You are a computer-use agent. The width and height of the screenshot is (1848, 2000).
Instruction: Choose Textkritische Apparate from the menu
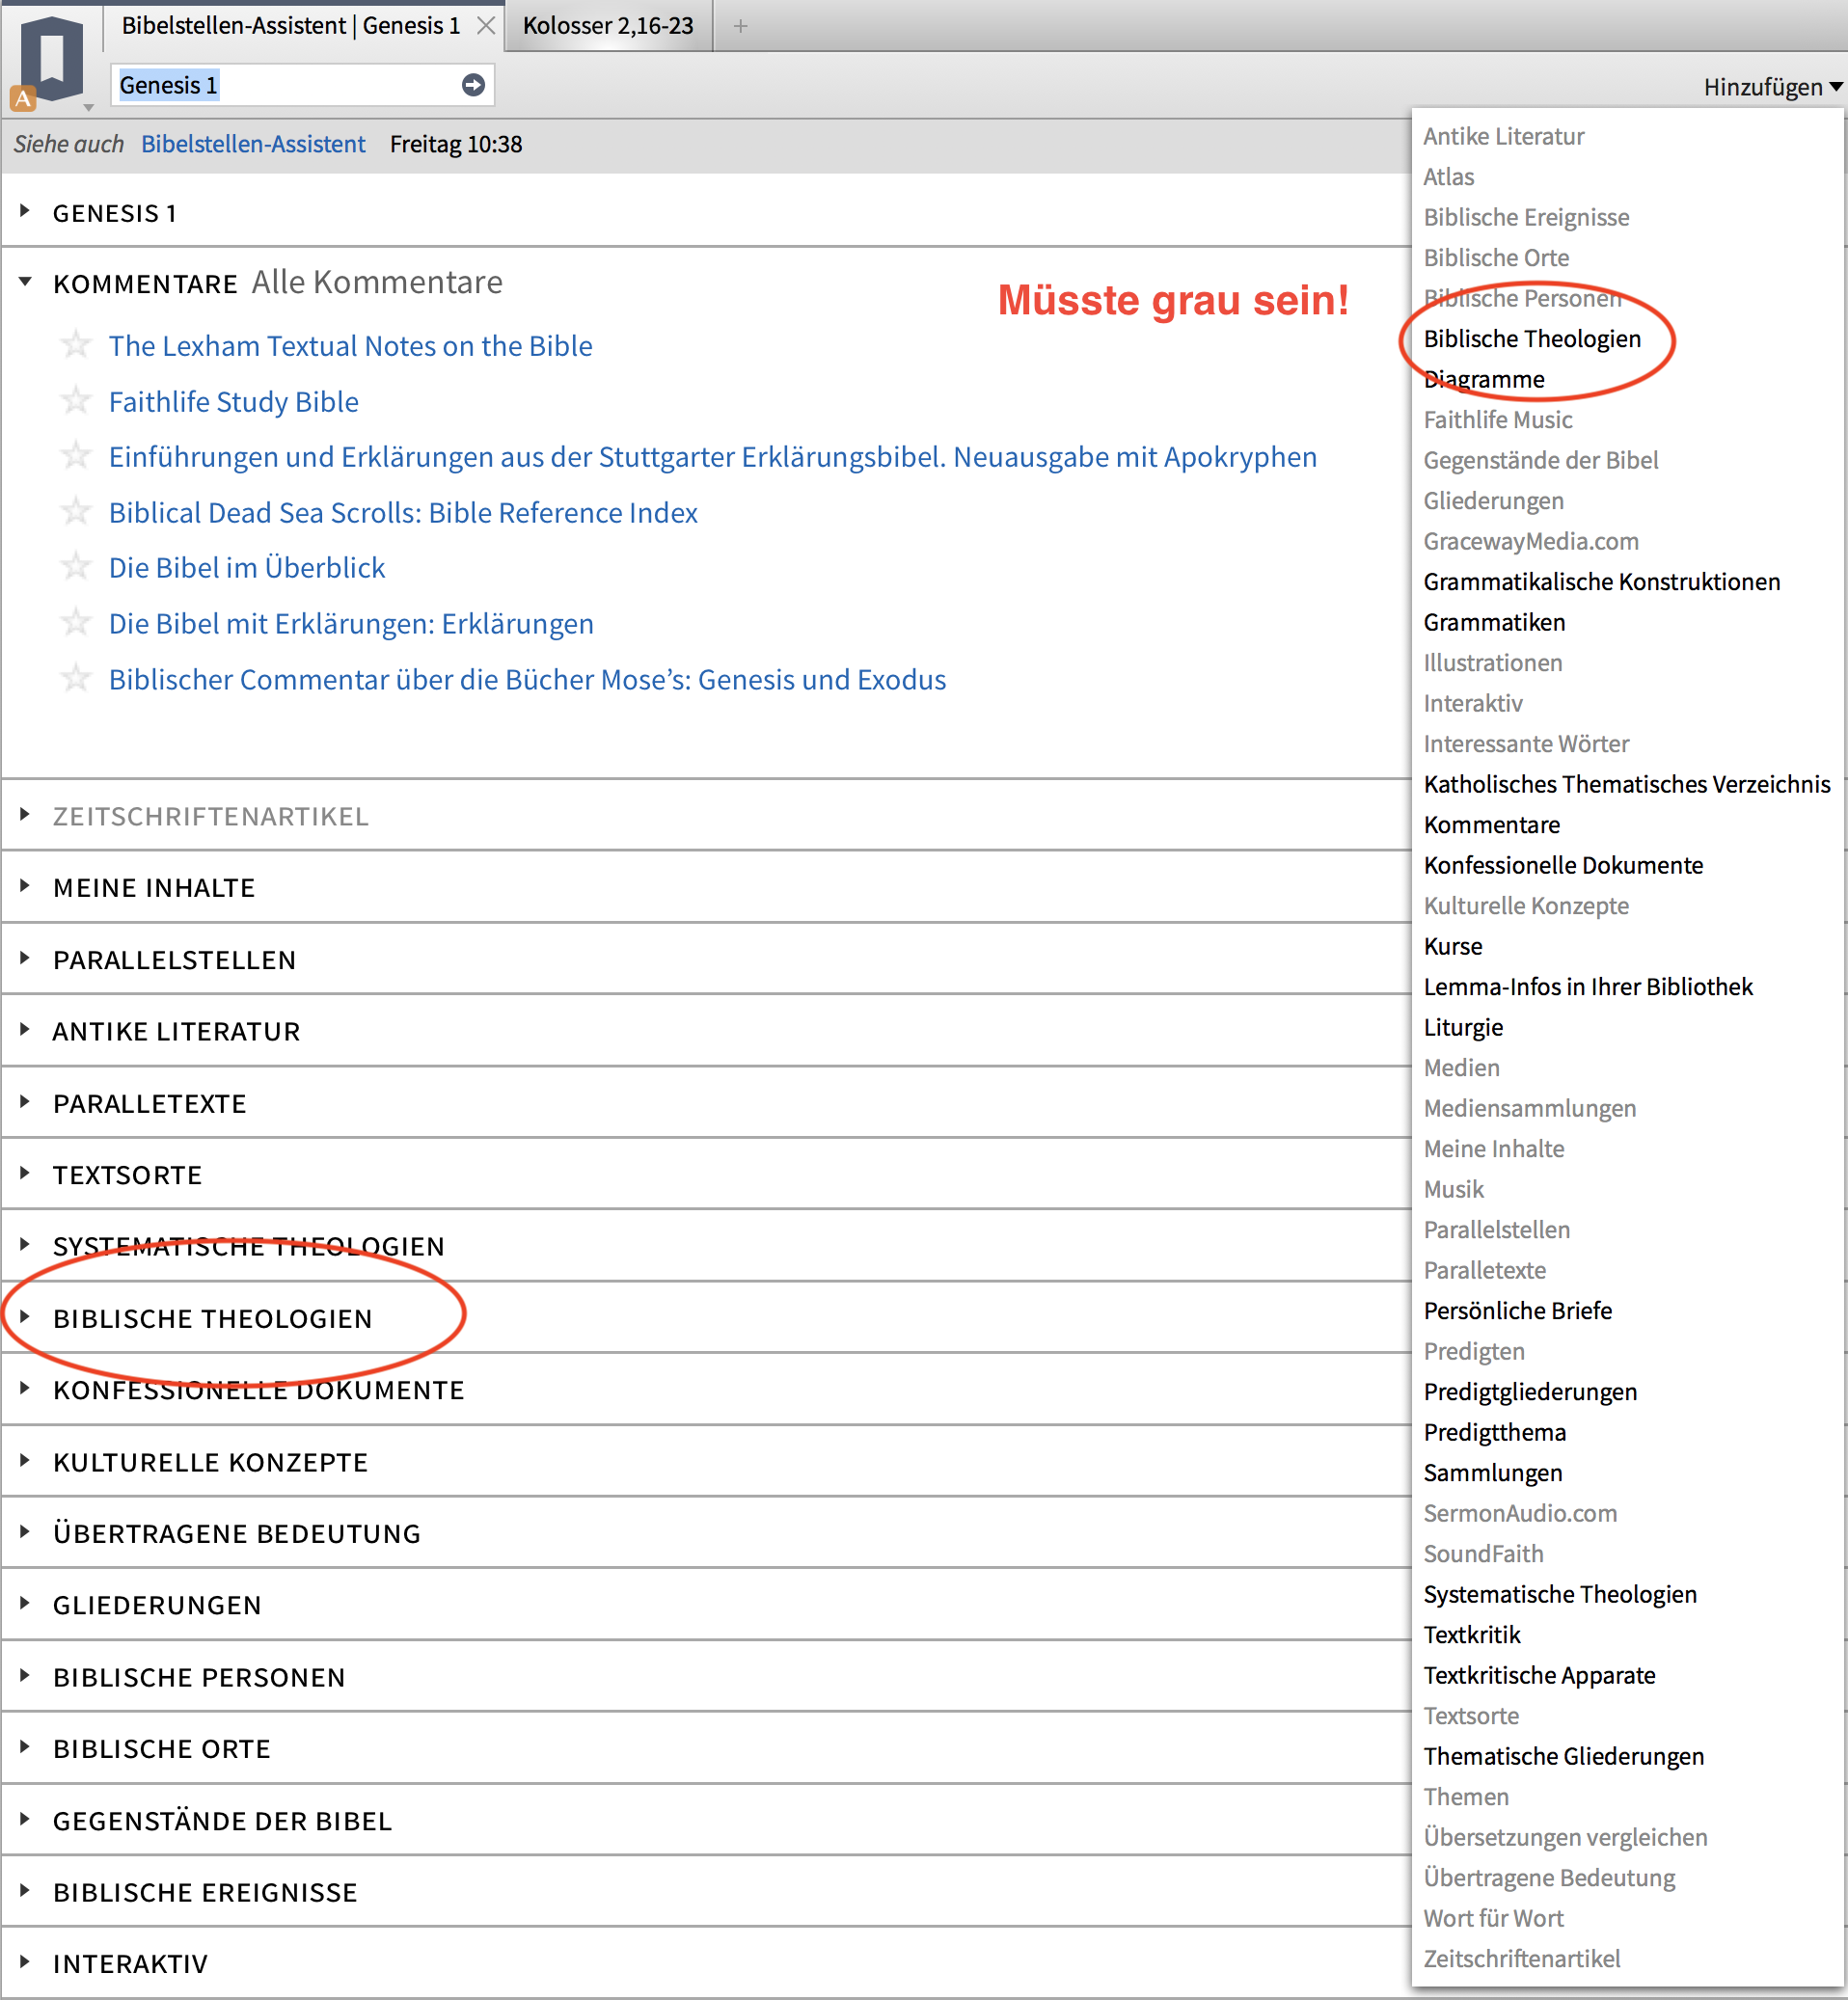pyautogui.click(x=1539, y=1675)
